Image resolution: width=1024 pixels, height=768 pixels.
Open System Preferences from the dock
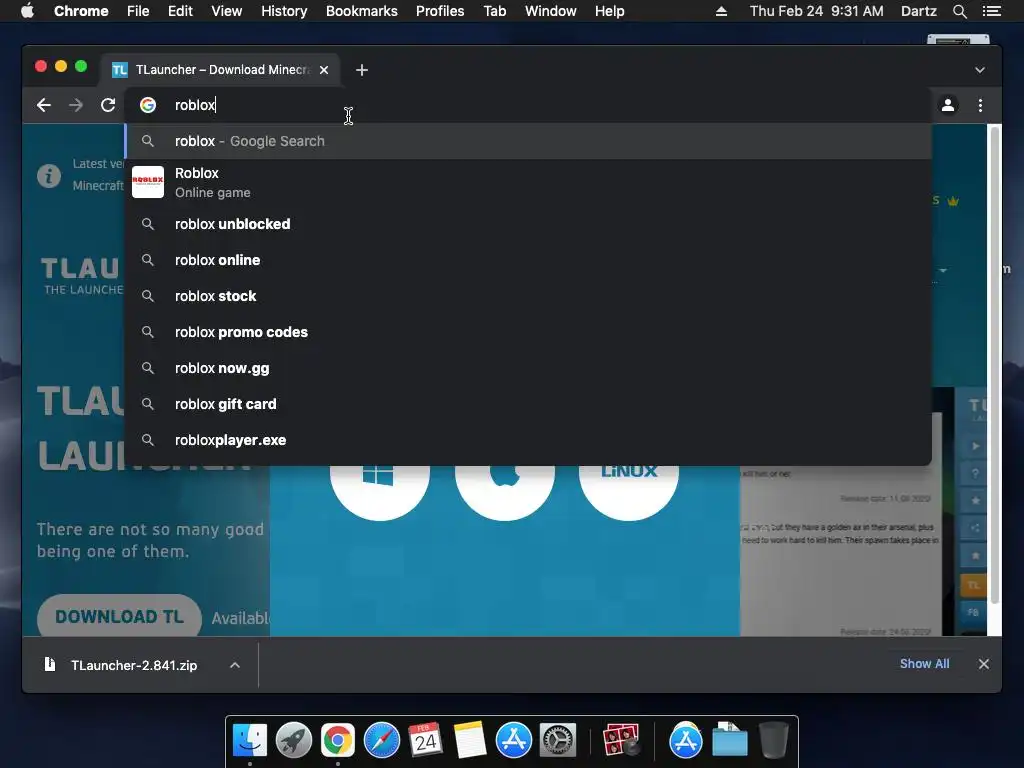[558, 741]
